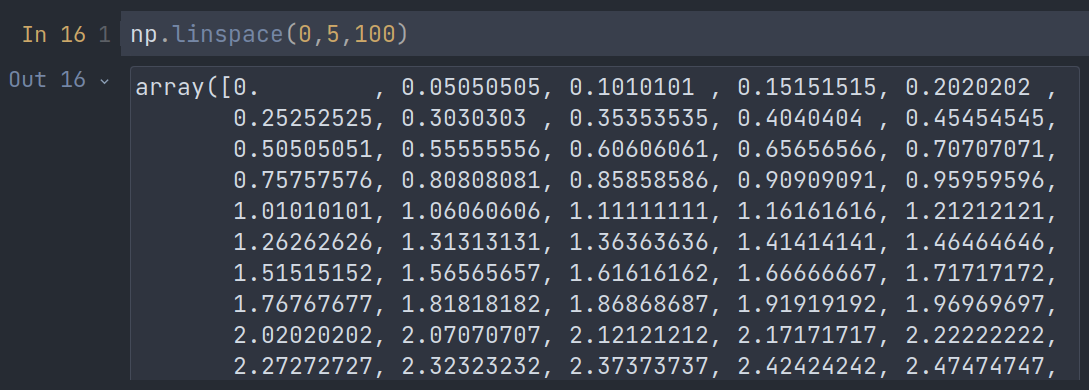
Task: Click the value 0.1010101 in output
Action: pos(631,87)
